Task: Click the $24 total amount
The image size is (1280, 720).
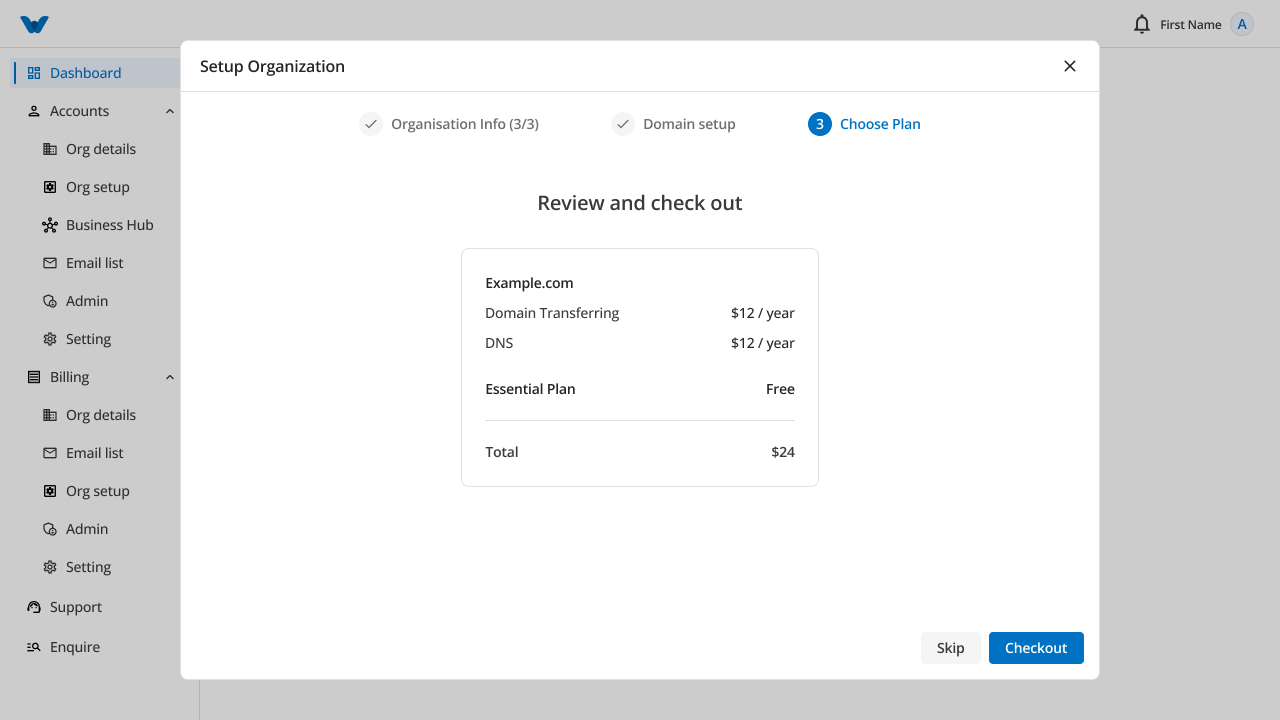Action: coord(783,452)
